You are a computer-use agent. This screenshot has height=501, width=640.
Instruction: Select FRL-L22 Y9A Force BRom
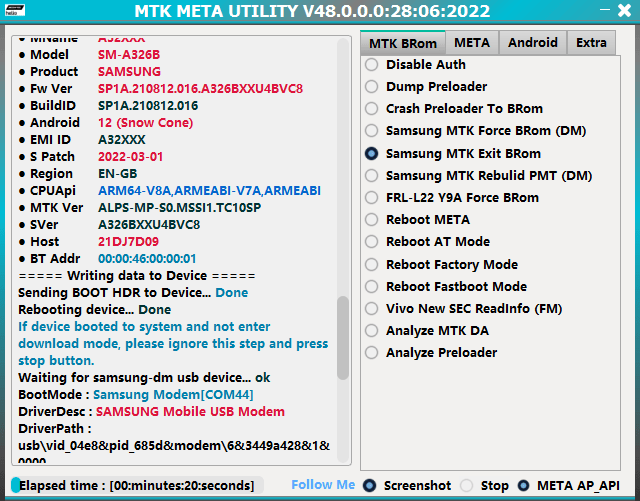click(x=452, y=198)
